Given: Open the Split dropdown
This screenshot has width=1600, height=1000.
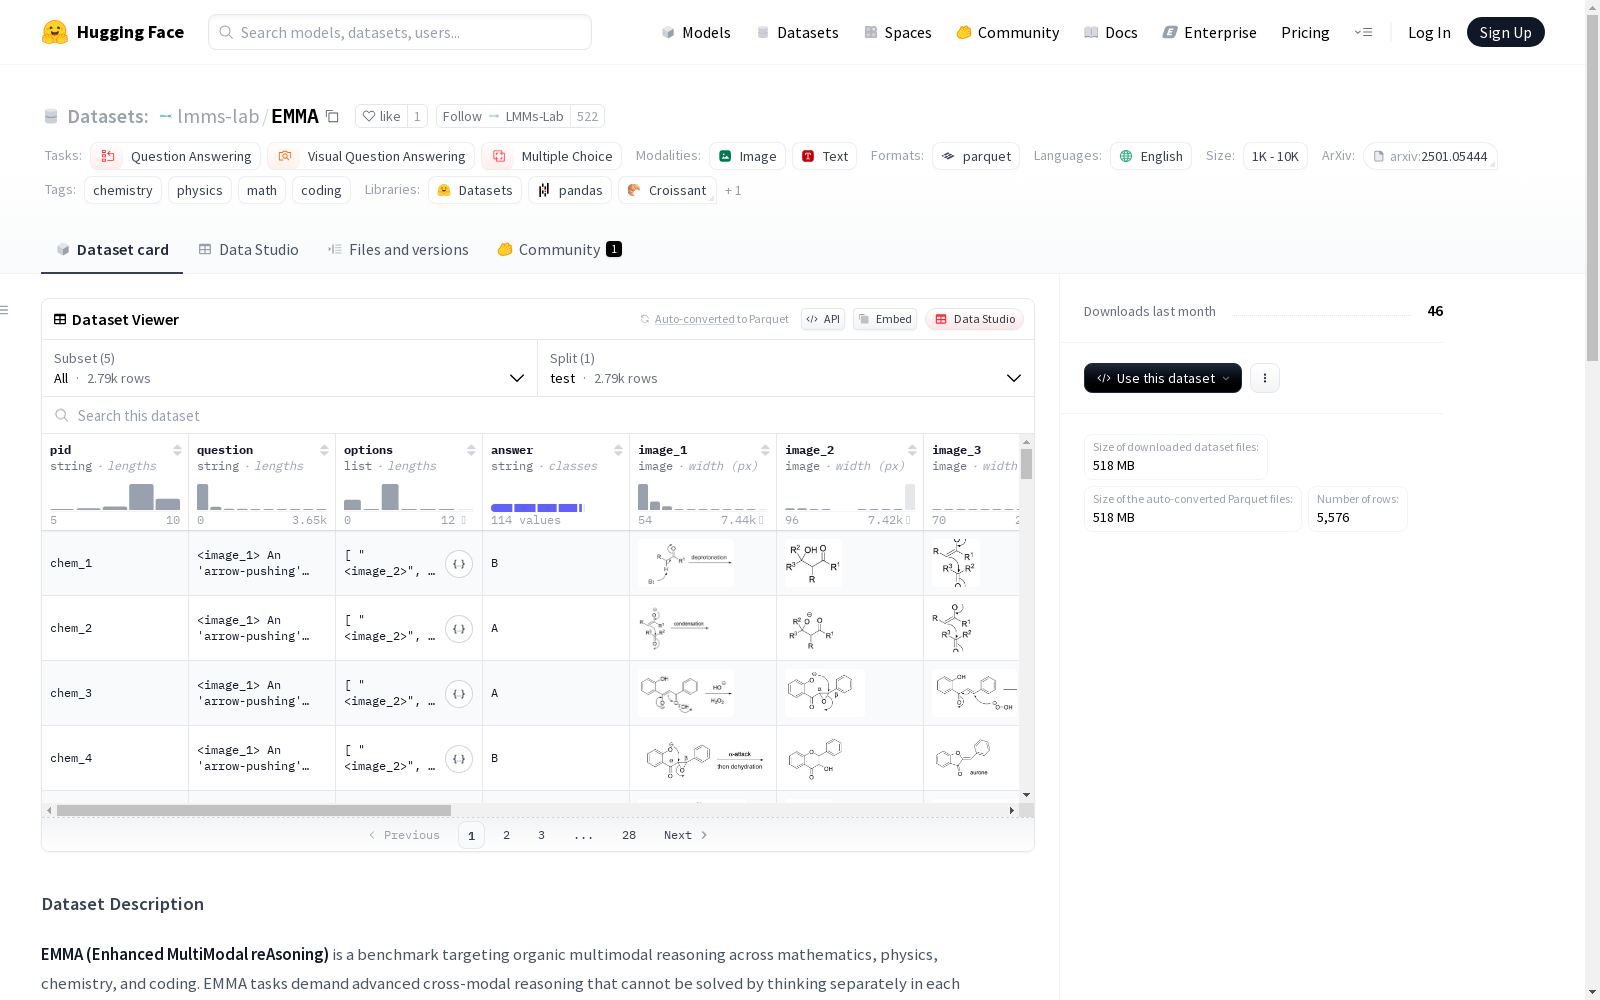Looking at the screenshot, I should click(786, 368).
